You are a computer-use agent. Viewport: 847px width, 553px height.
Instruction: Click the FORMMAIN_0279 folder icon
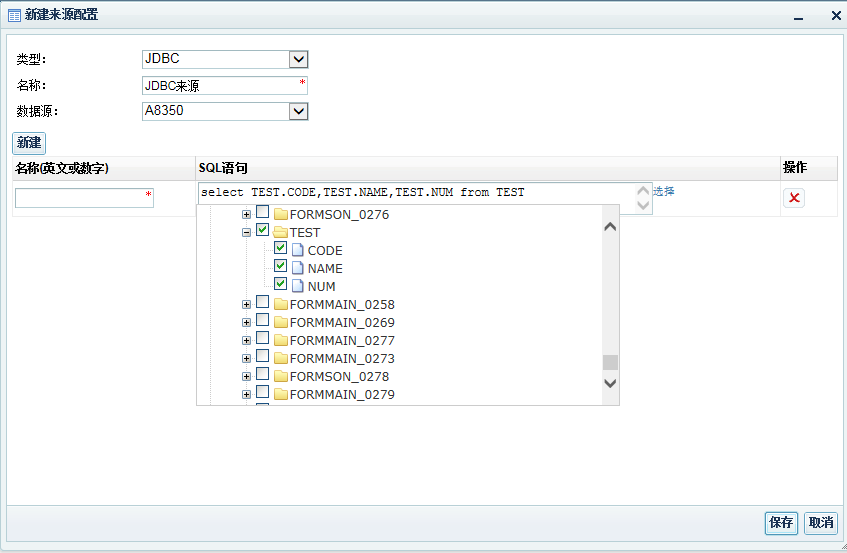coord(280,394)
